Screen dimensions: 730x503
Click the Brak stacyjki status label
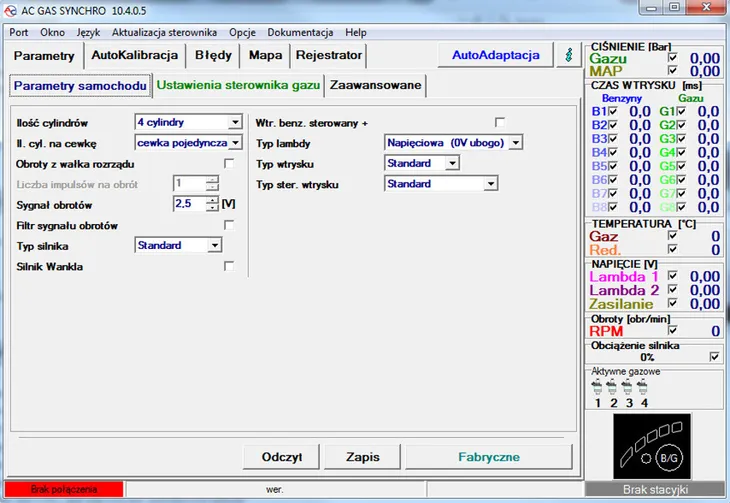pos(655,489)
